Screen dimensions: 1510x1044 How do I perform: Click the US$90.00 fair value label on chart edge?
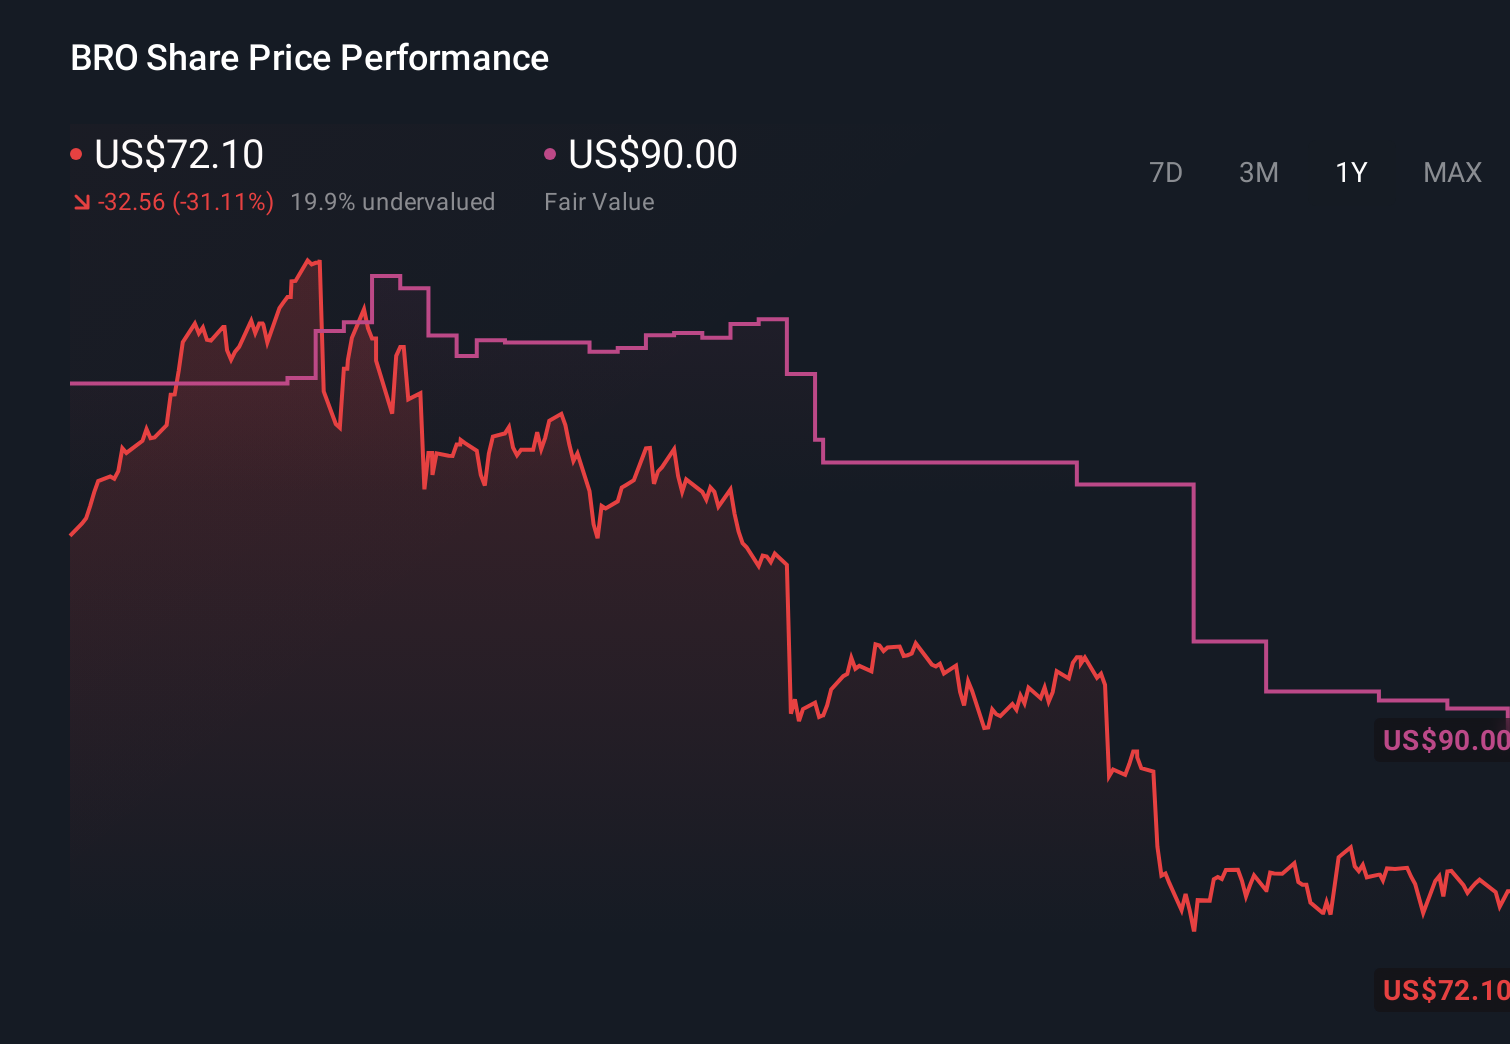click(x=1443, y=741)
